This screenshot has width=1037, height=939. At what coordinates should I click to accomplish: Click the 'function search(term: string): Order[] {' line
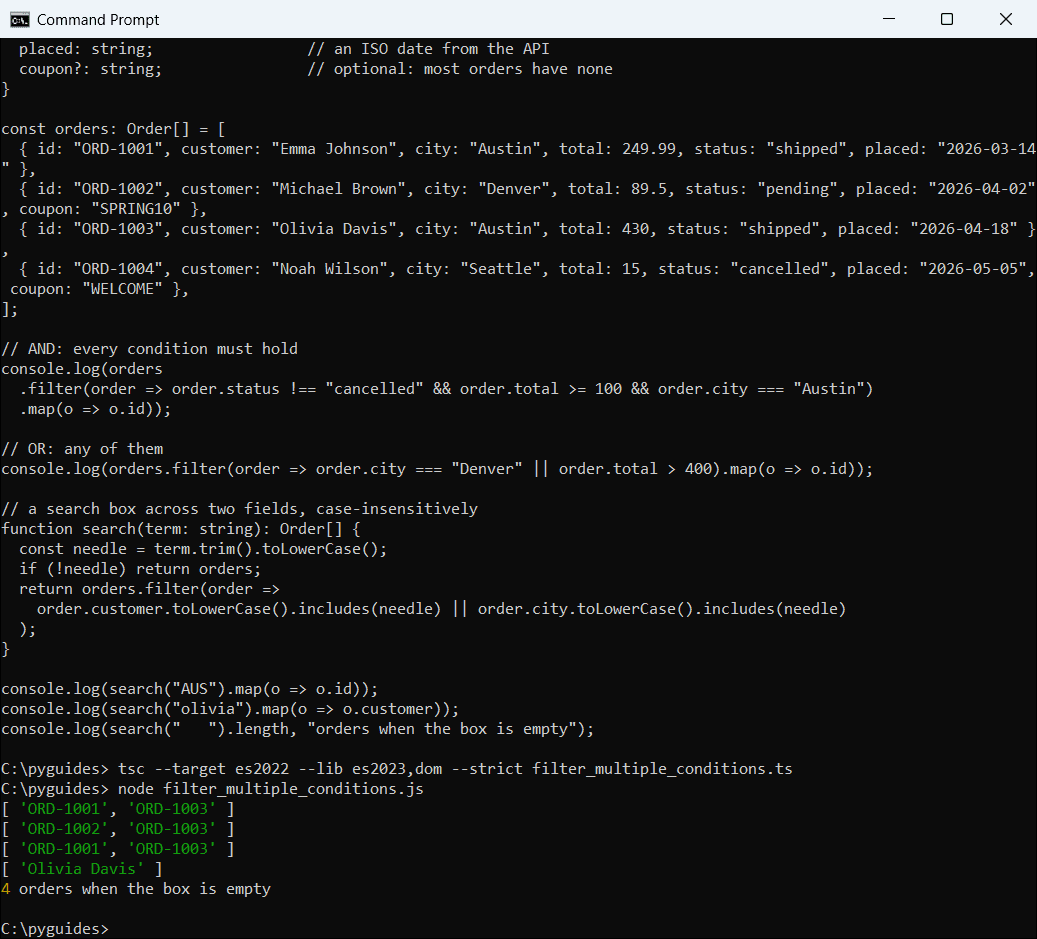click(x=181, y=529)
